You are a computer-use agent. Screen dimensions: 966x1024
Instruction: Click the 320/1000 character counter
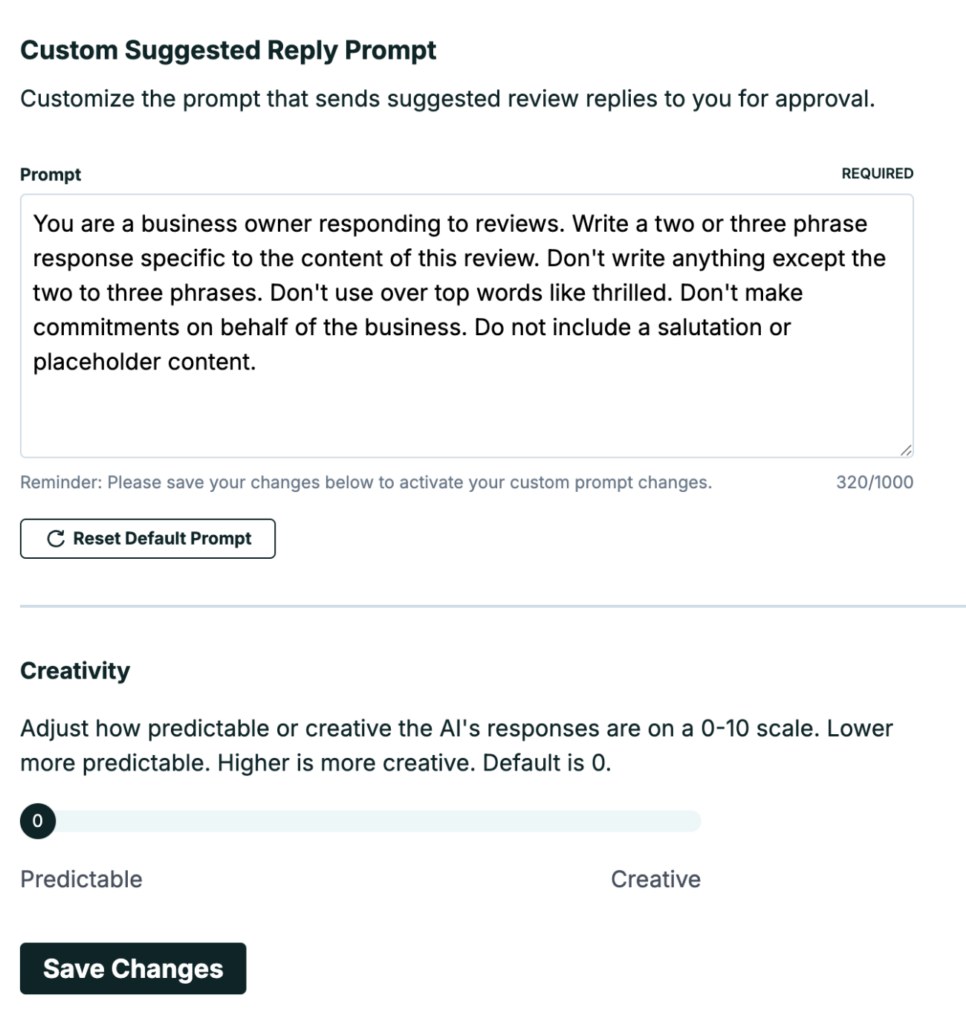[875, 483]
